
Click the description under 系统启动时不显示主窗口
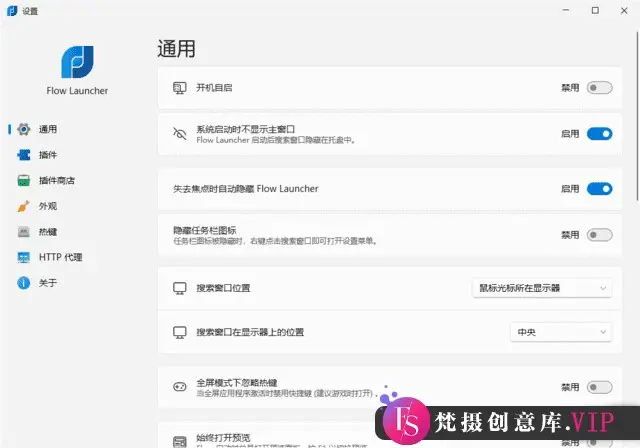coord(276,140)
